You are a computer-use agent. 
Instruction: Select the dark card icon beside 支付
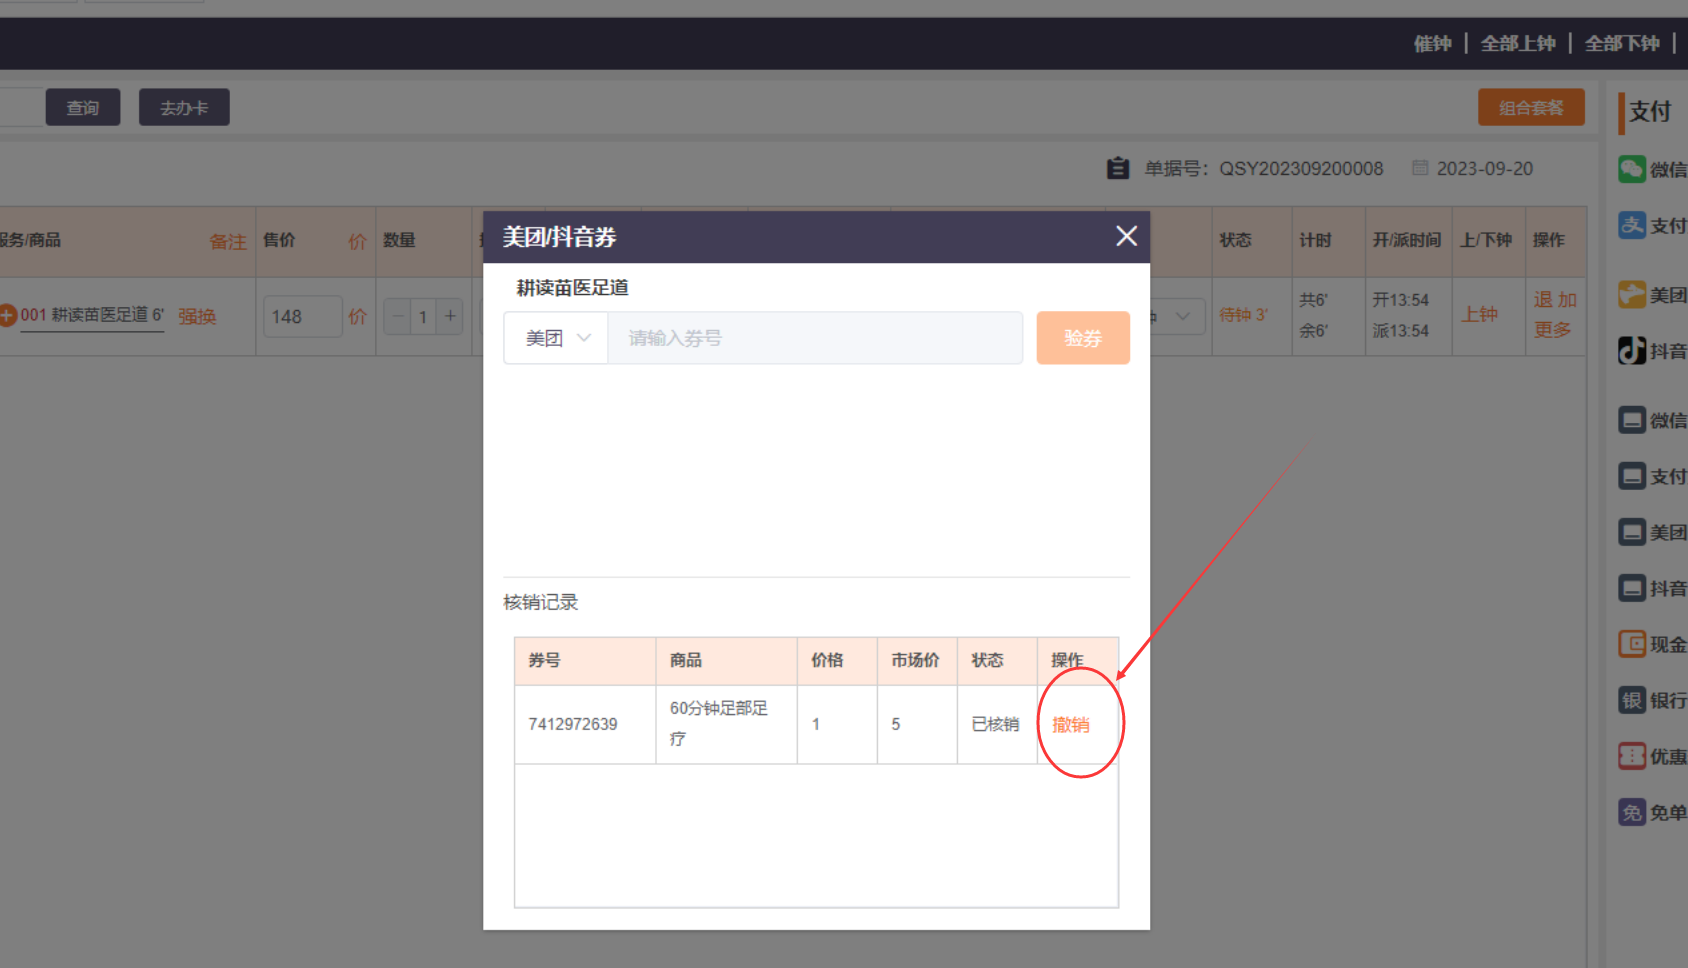point(1632,476)
